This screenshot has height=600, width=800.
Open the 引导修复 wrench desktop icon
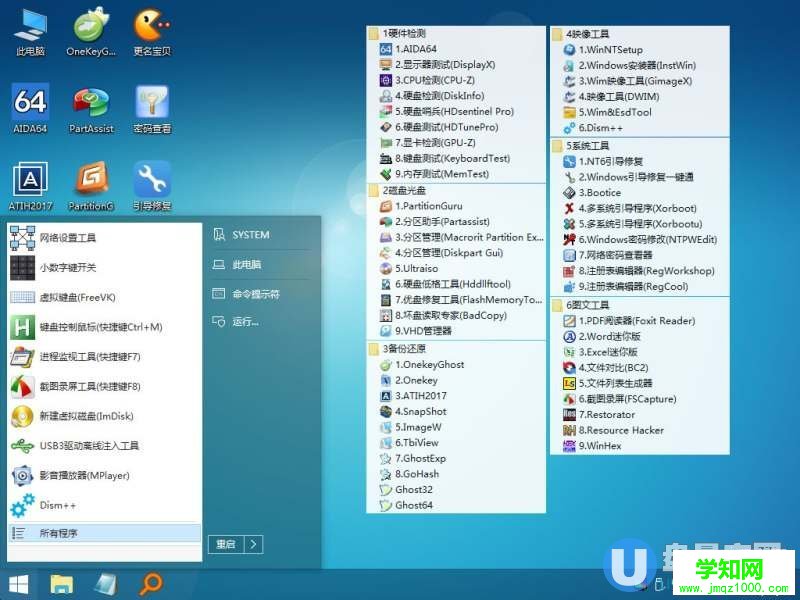pyautogui.click(x=152, y=186)
